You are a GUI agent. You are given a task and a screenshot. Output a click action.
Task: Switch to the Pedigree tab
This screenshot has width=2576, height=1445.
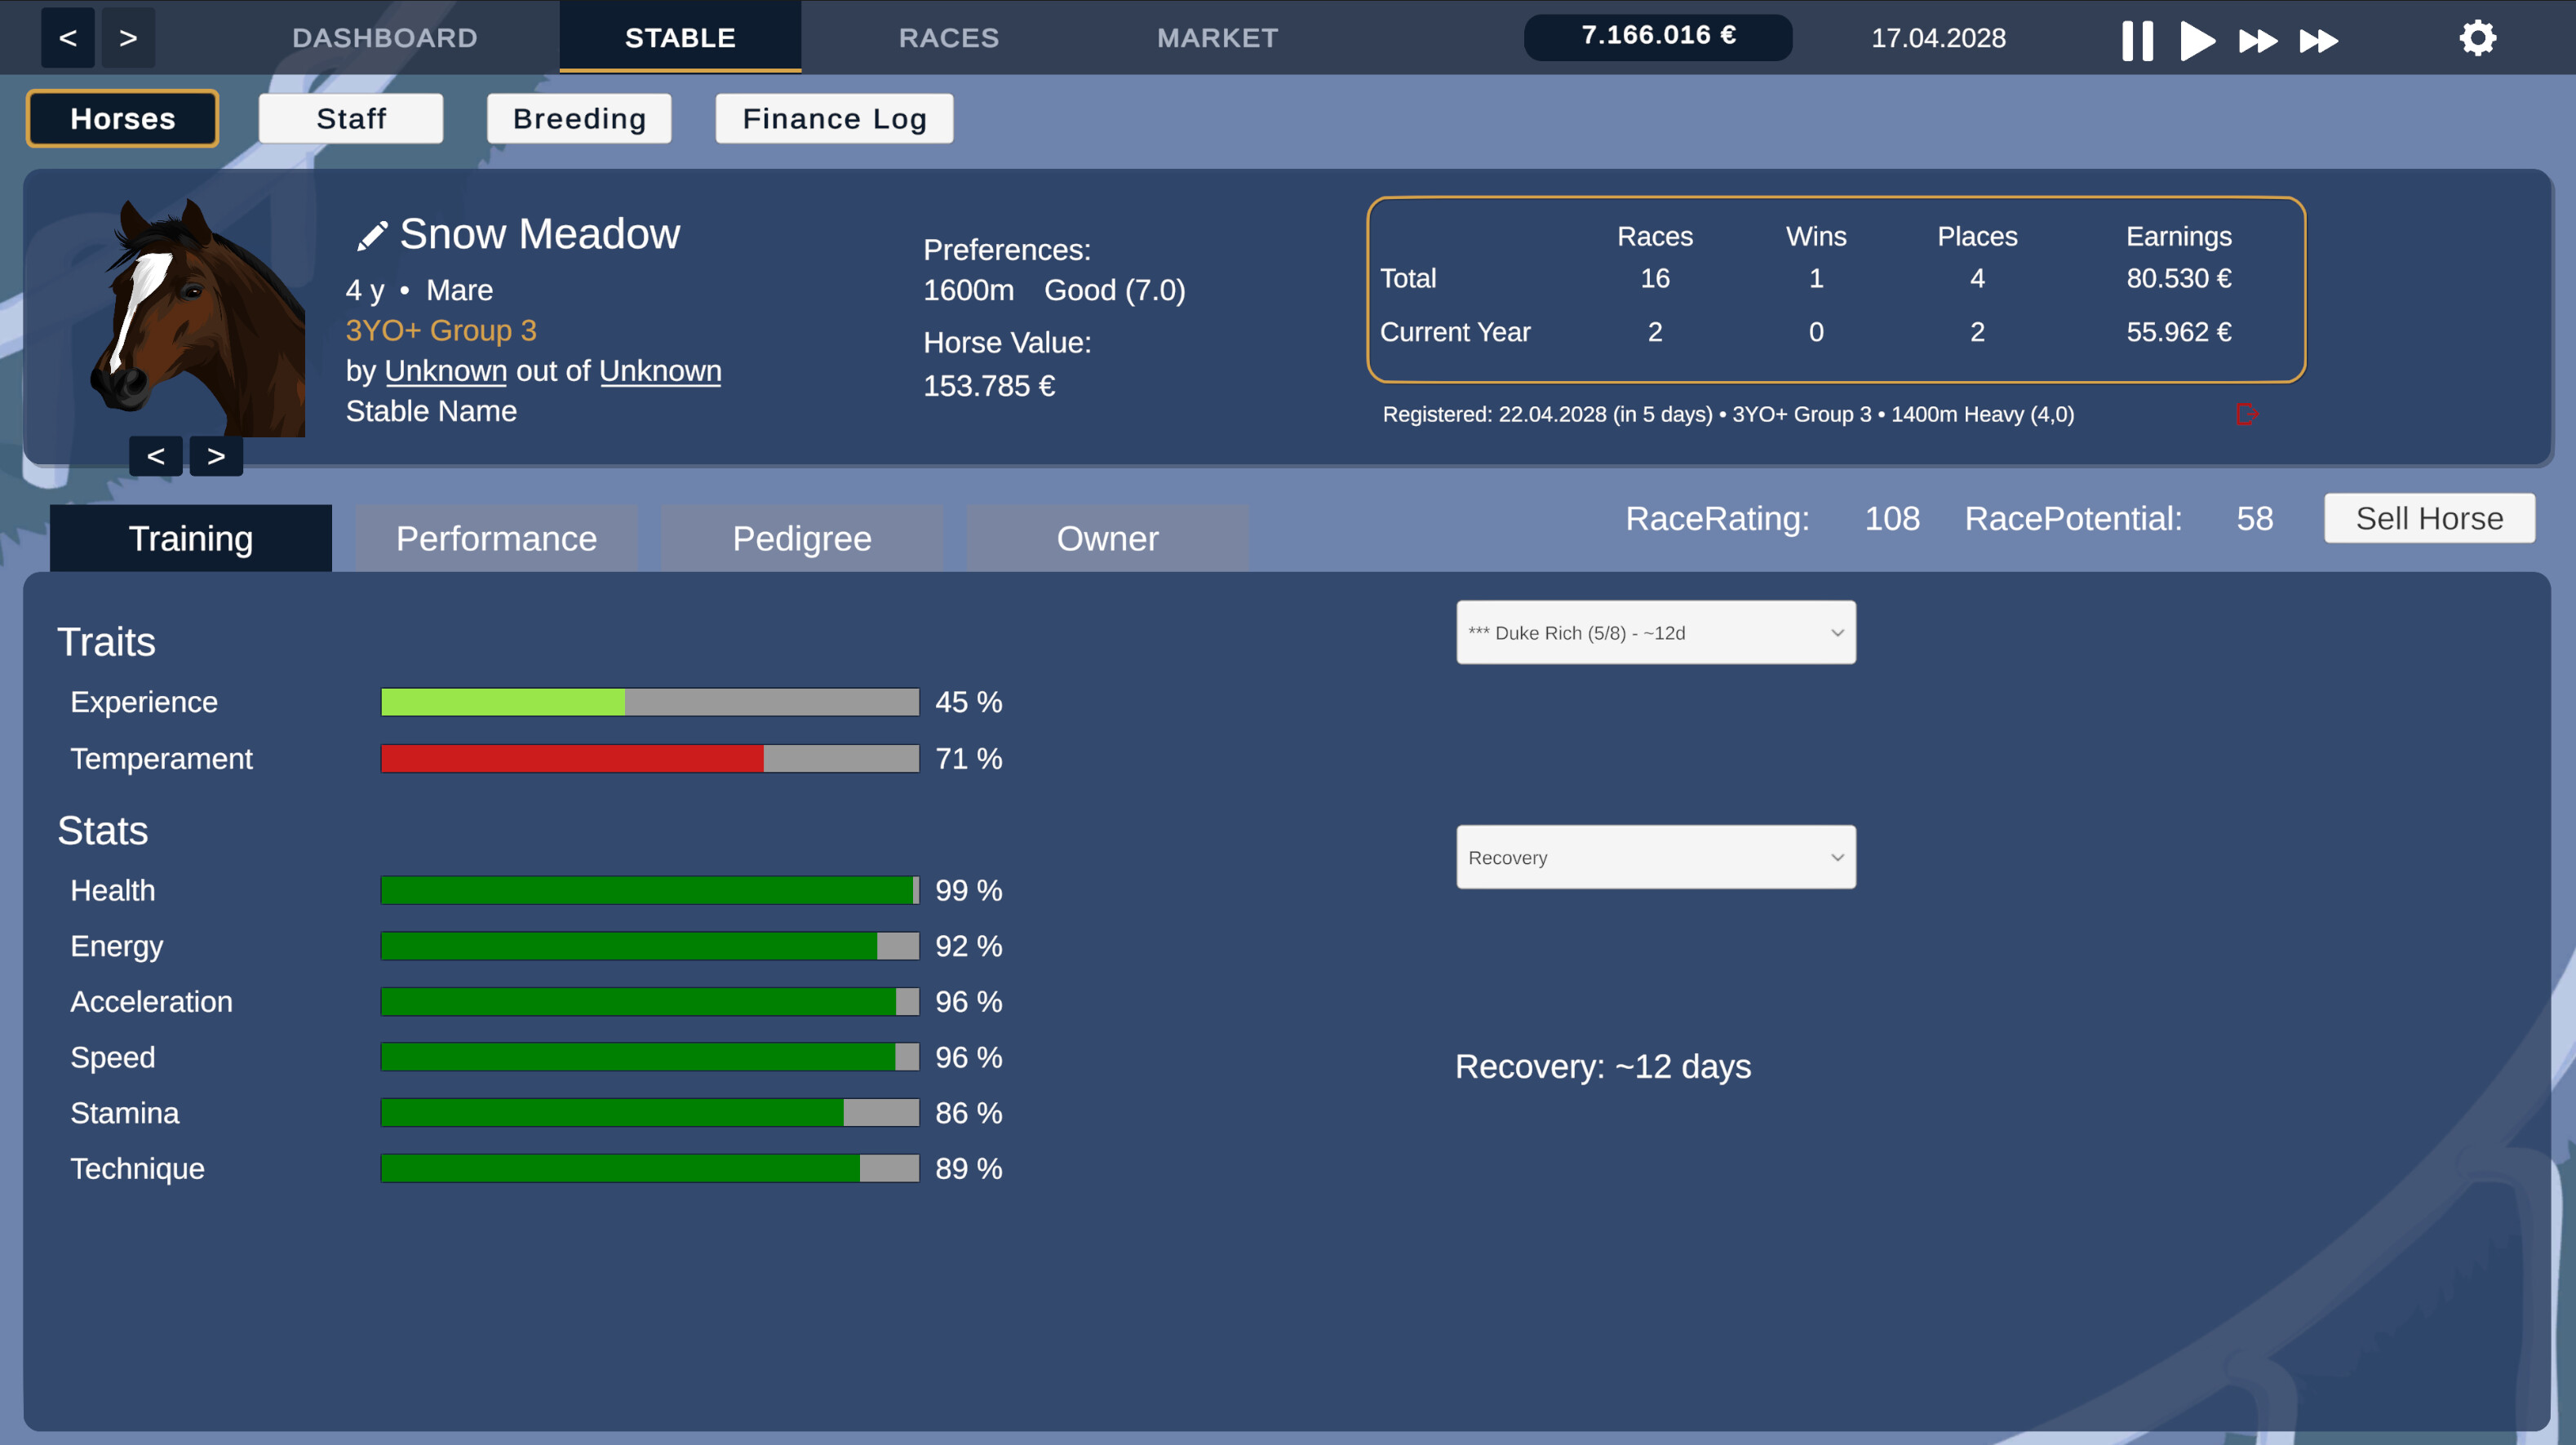click(801, 537)
